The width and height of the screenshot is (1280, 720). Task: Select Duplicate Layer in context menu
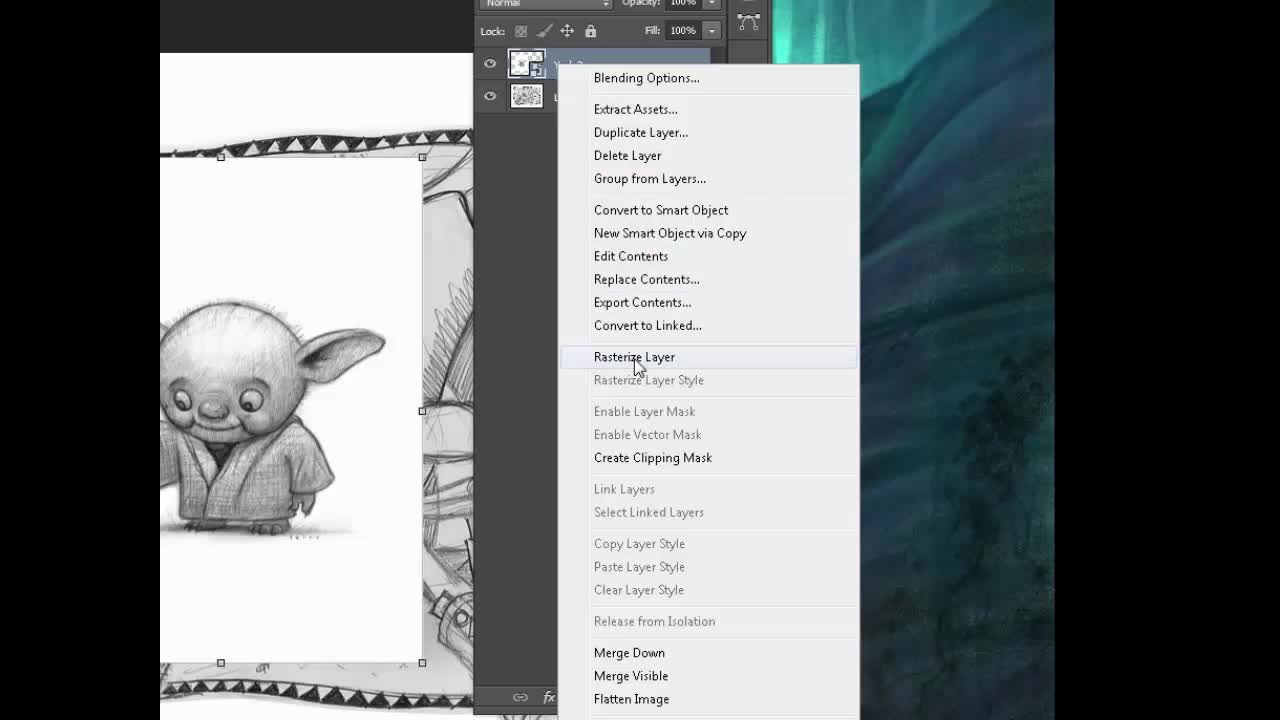tap(640, 132)
